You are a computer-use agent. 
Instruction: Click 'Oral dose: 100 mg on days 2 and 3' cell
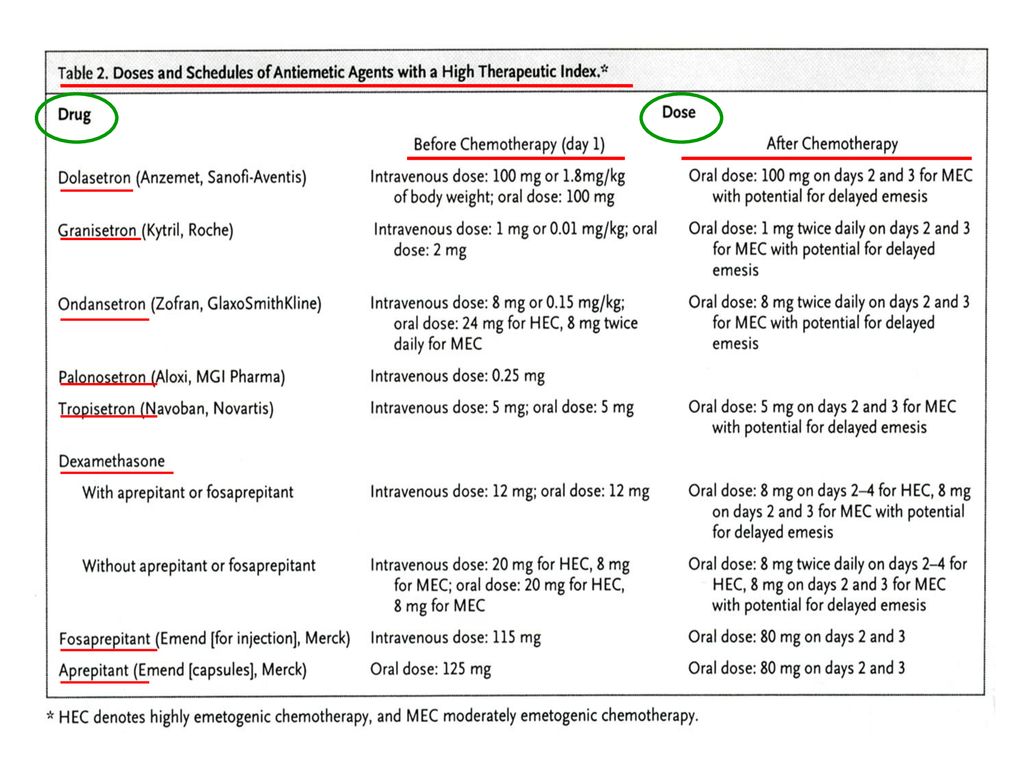(830, 186)
